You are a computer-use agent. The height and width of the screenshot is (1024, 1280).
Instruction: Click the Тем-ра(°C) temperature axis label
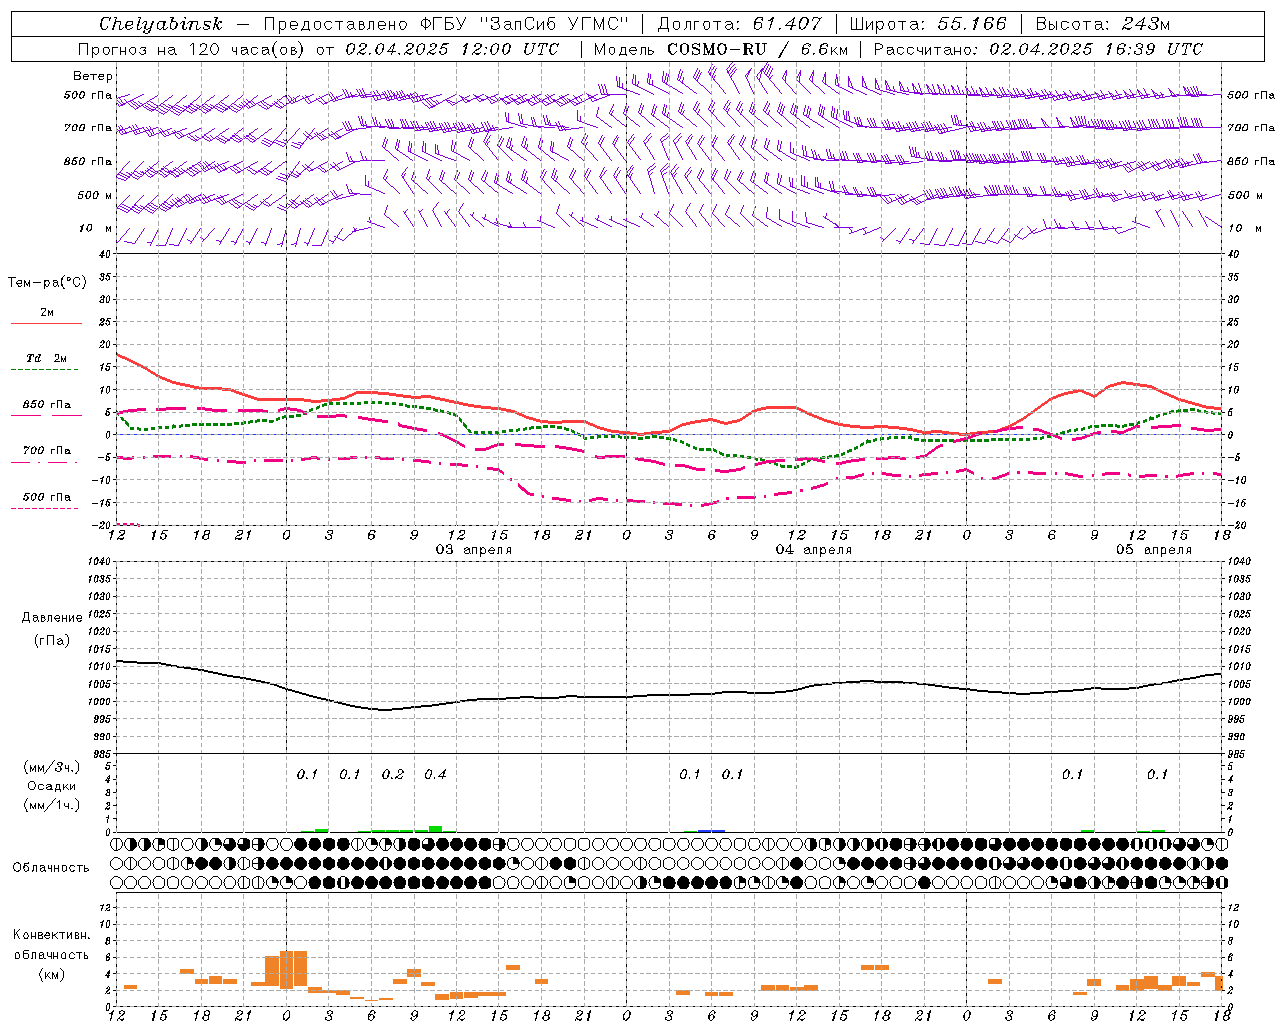47,283
